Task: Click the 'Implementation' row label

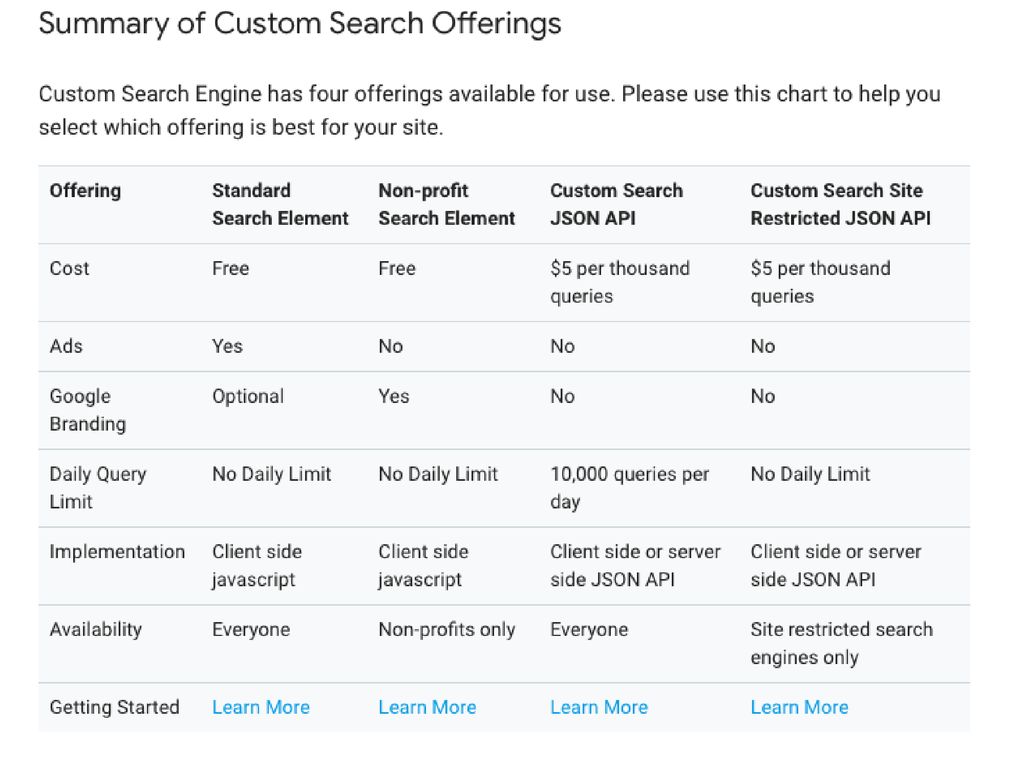Action: click(118, 552)
